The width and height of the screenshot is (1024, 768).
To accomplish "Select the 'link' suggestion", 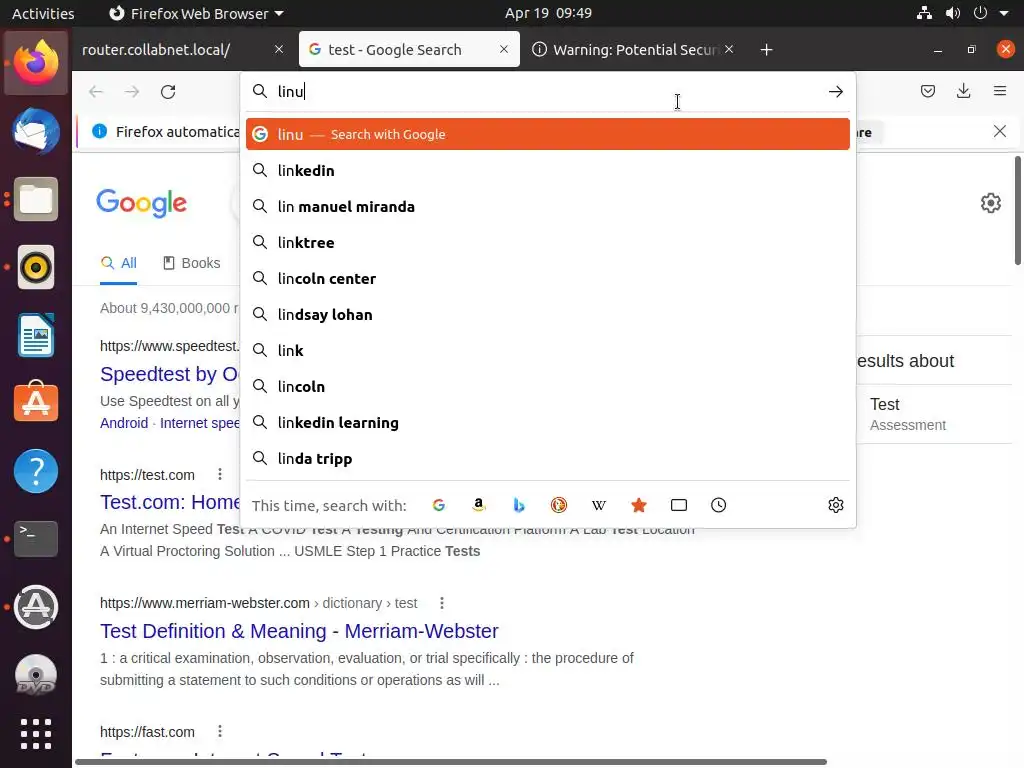I will [547, 350].
